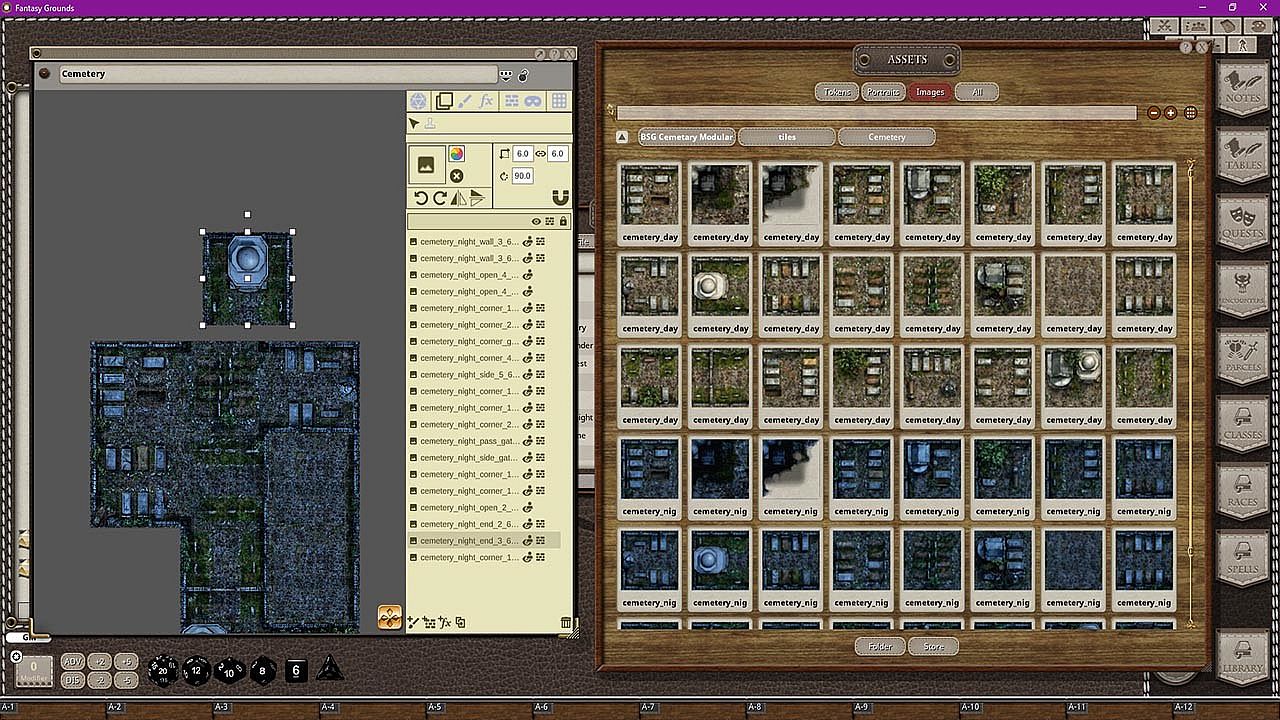The image size is (1280, 720).
Task: Navigate up with the Assets arrow button
Action: point(622,137)
